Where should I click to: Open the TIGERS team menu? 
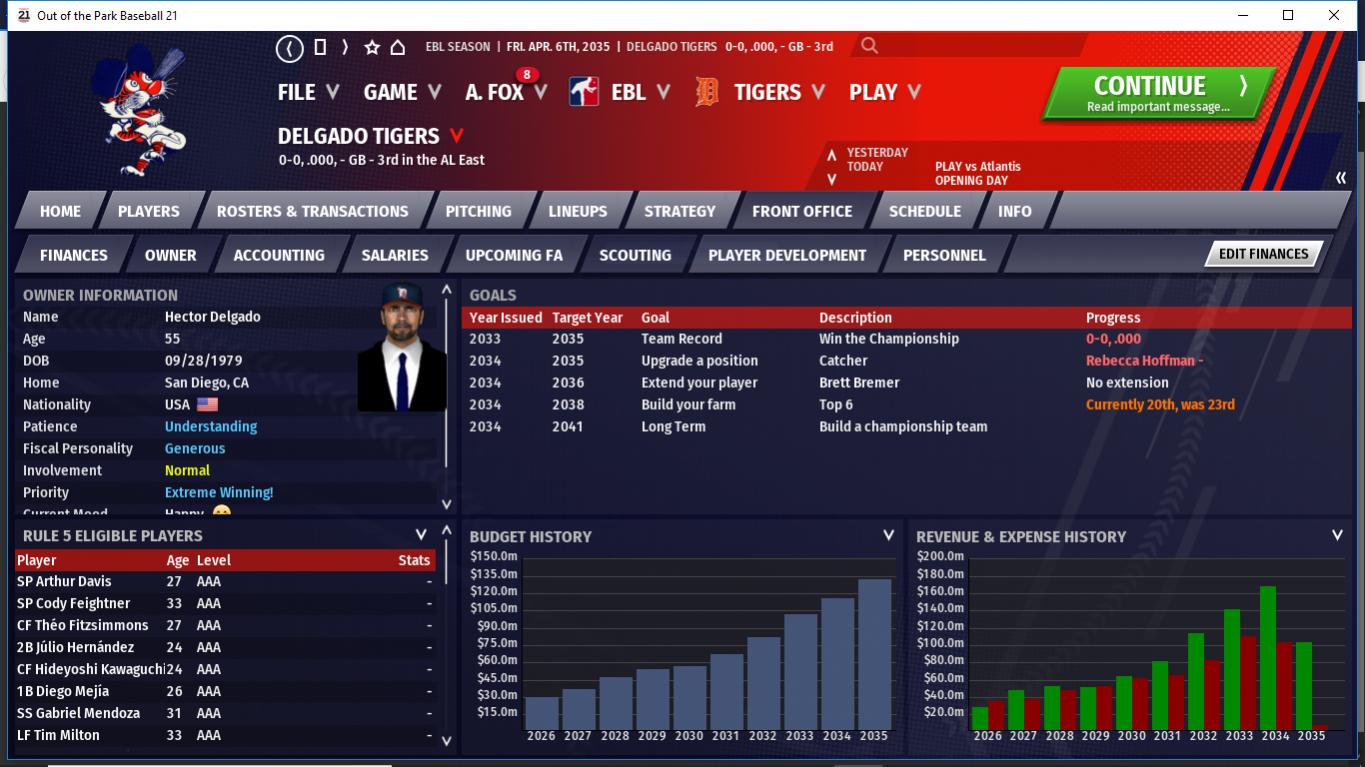click(x=779, y=92)
